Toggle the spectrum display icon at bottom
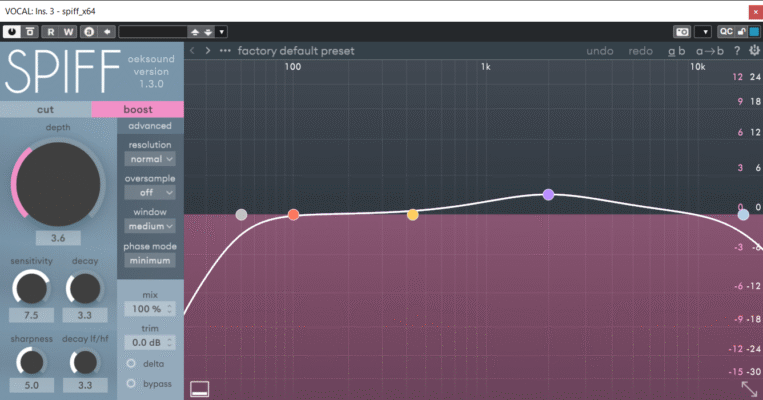Image resolution: width=763 pixels, height=400 pixels. 200,388
